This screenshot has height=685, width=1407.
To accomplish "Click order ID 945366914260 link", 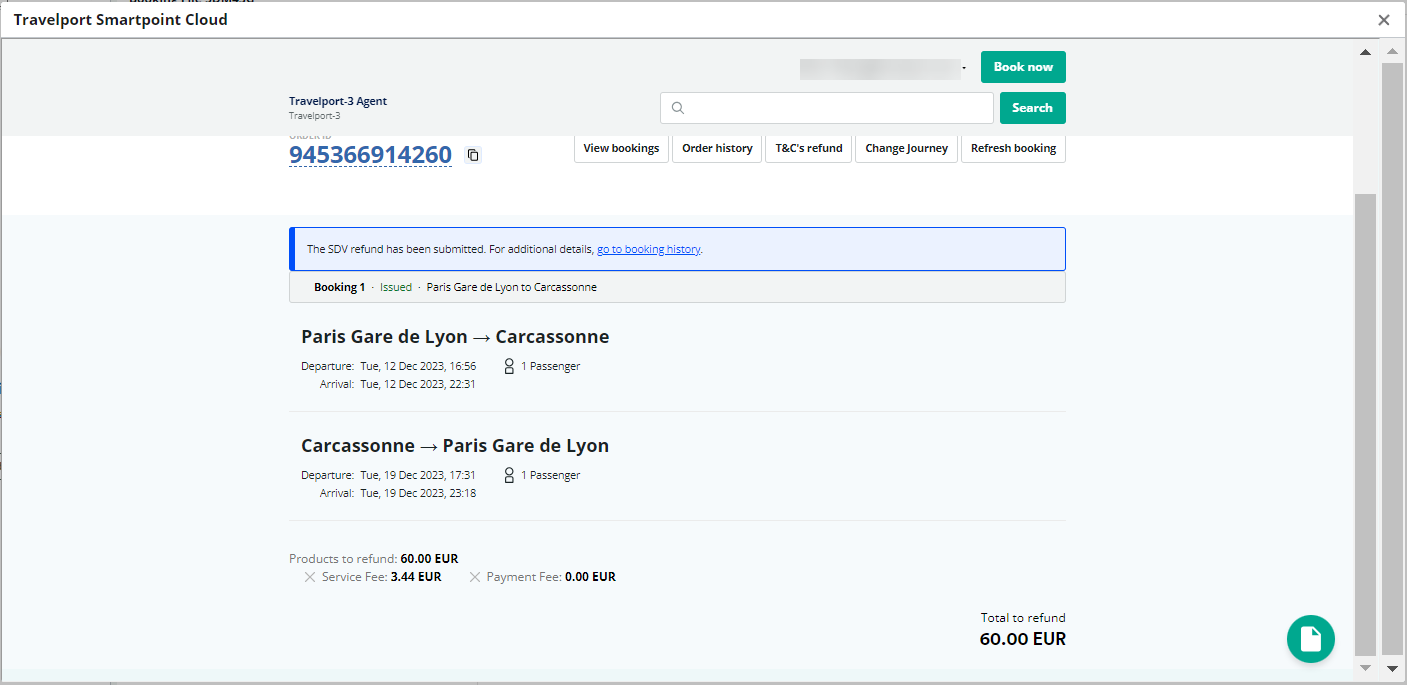I will (370, 155).
